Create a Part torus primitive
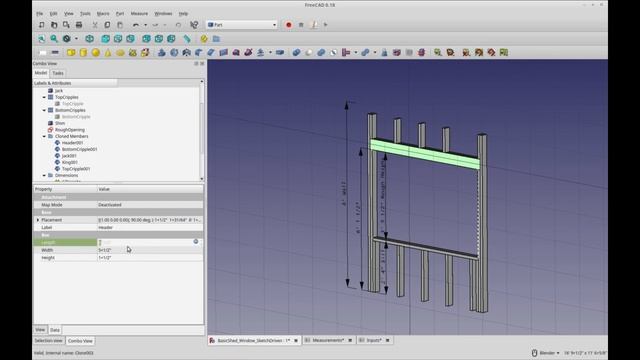The height and width of the screenshot is (360, 640). (120, 53)
